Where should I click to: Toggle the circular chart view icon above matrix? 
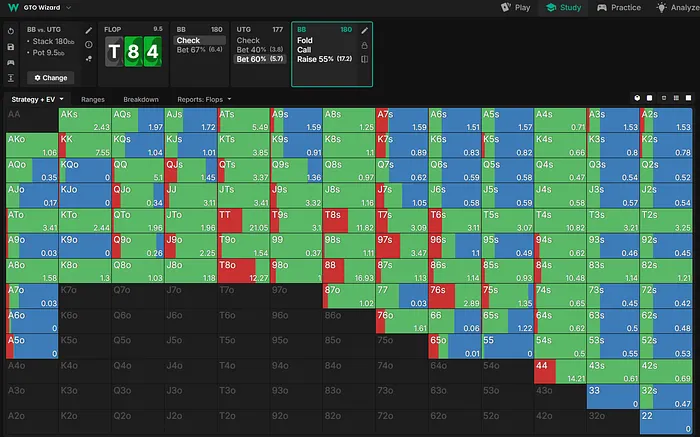[637, 98]
